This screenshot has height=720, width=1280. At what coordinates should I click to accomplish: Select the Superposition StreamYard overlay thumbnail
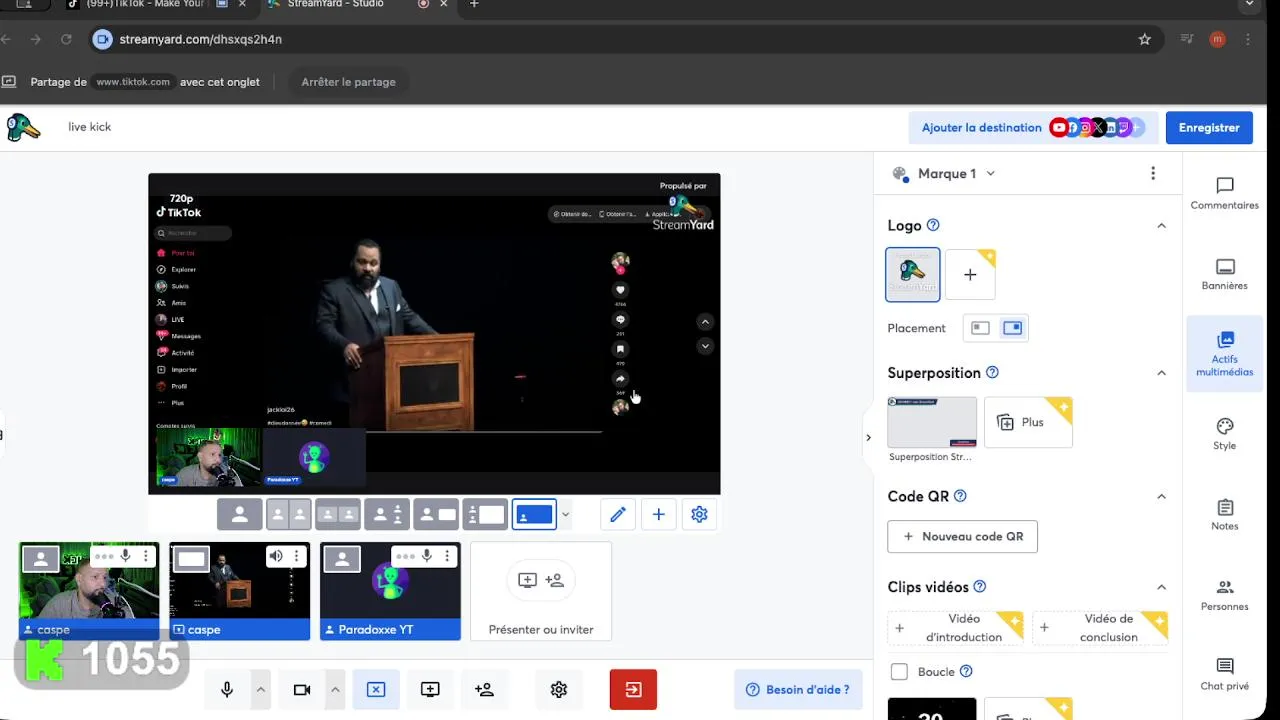932,422
